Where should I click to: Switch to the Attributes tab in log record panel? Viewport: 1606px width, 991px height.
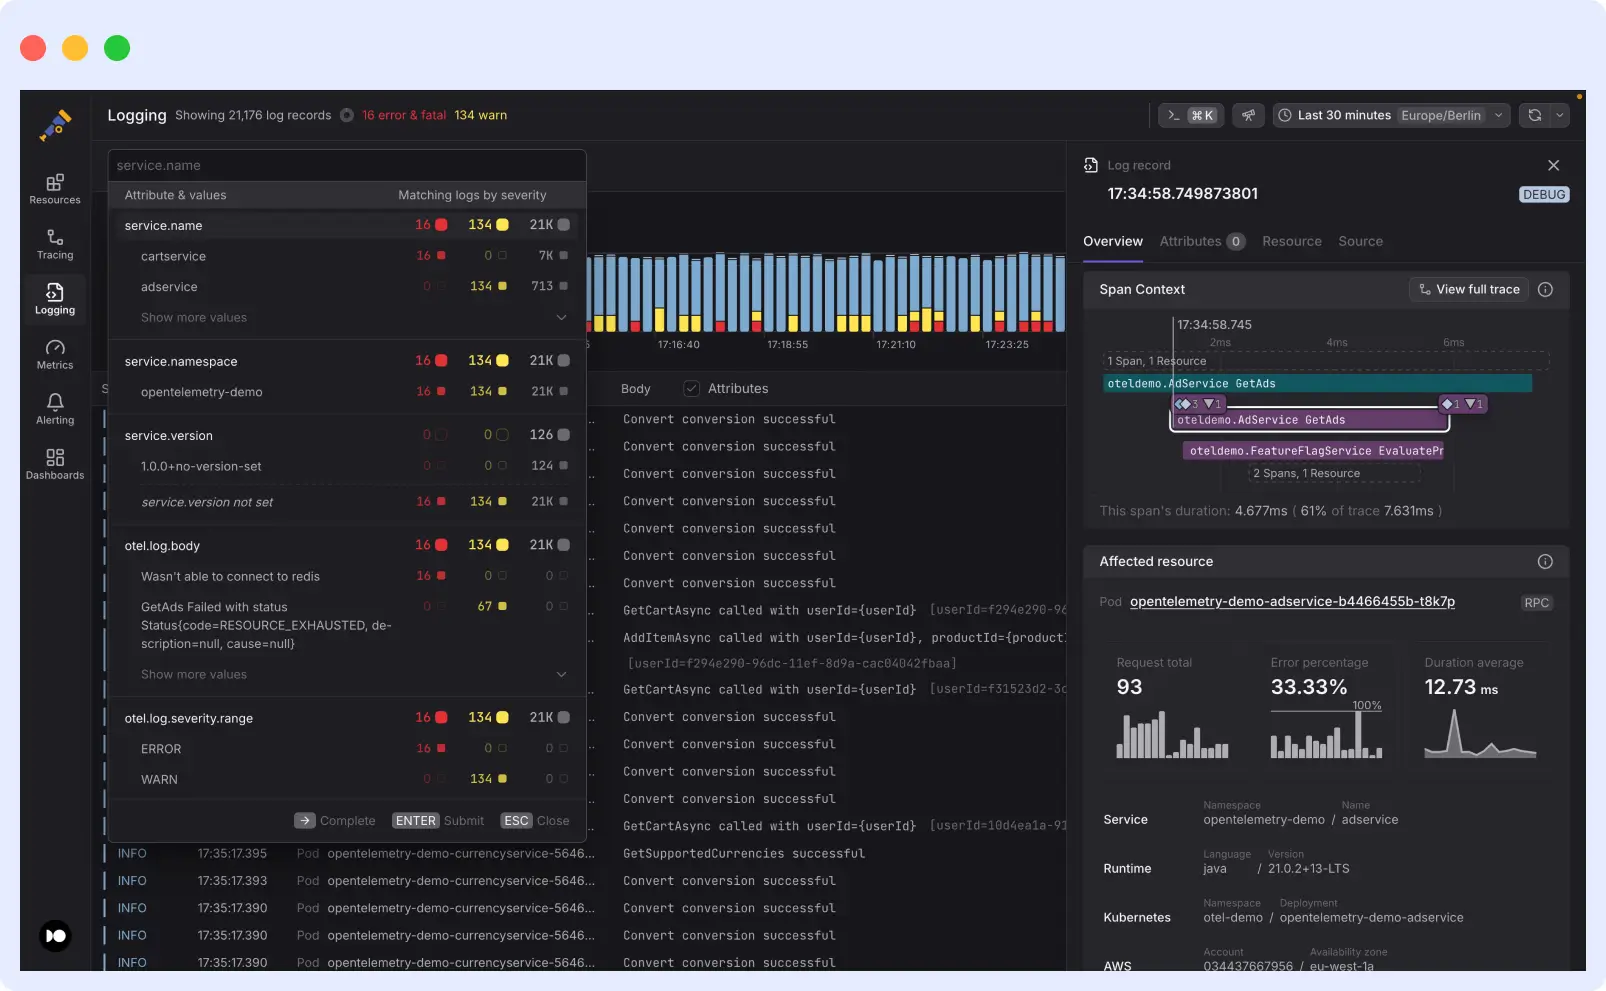(x=1192, y=241)
